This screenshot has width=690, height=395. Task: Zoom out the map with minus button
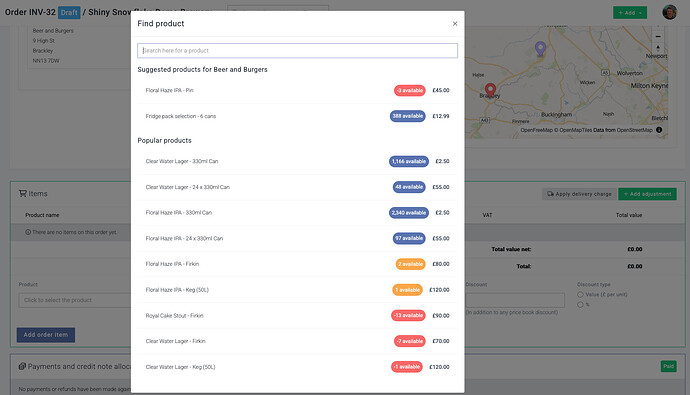(658, 37)
